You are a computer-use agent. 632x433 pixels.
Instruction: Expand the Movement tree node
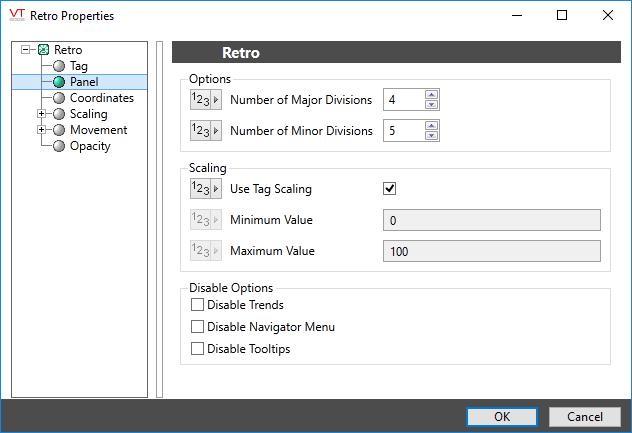click(x=41, y=130)
